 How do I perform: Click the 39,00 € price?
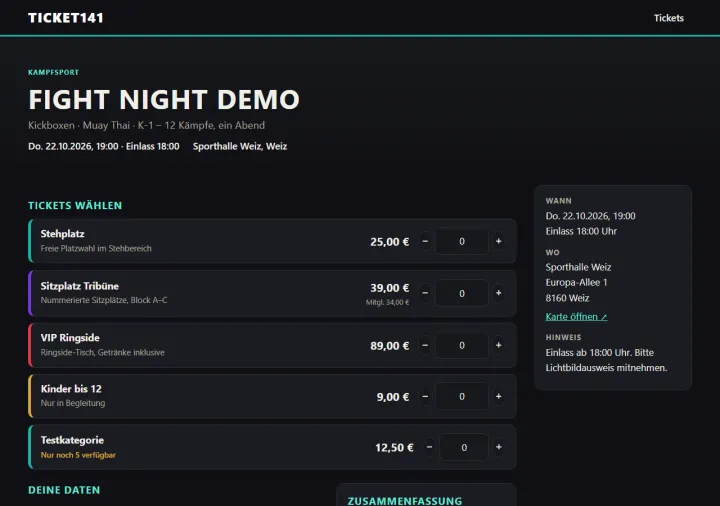tap(389, 288)
